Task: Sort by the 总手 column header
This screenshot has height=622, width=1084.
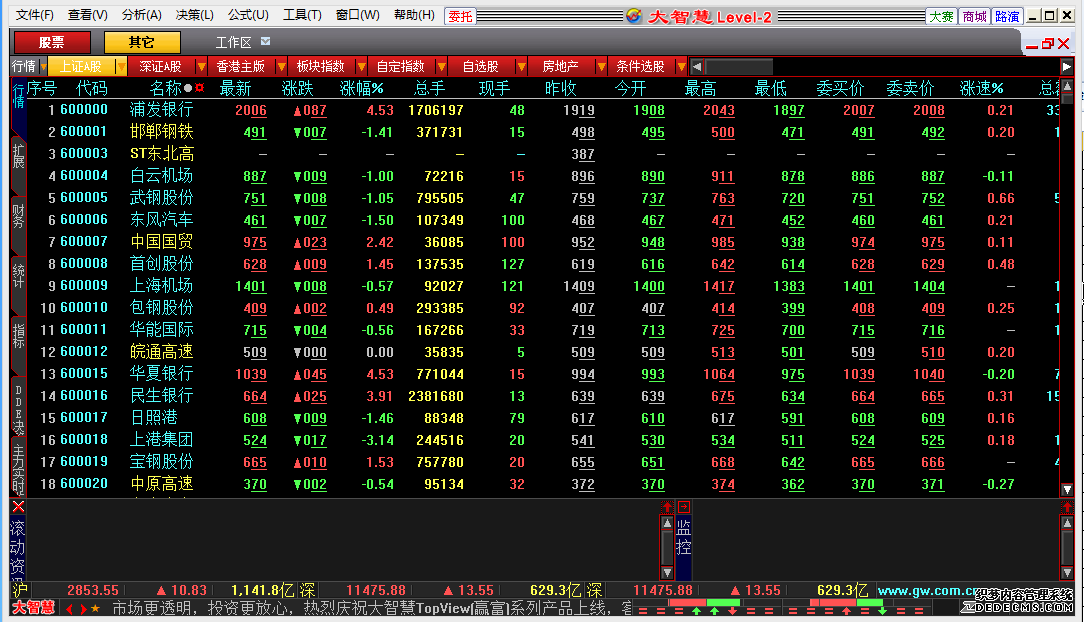Action: click(x=430, y=88)
